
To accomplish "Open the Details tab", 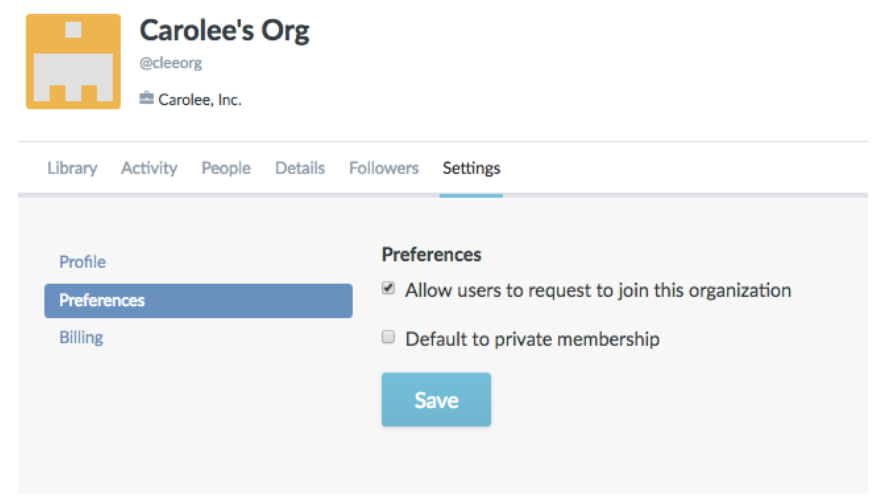I will click(300, 168).
